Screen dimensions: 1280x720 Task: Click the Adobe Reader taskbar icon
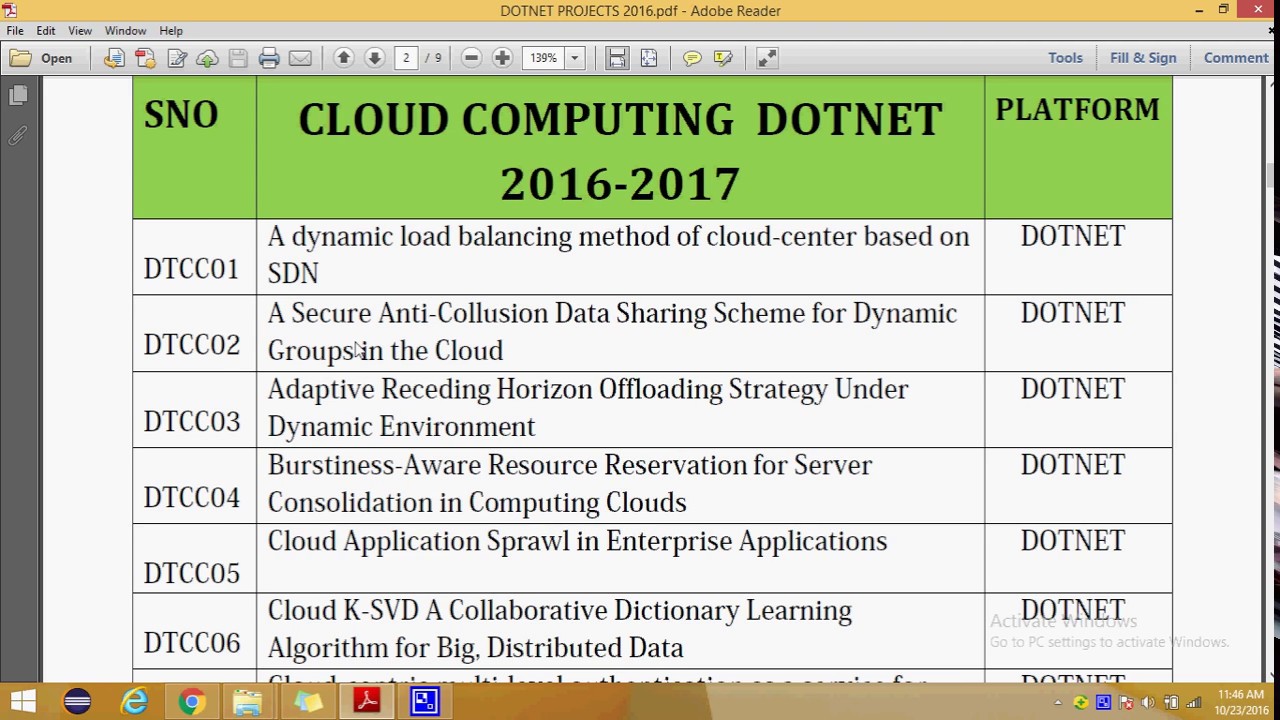[x=366, y=702]
